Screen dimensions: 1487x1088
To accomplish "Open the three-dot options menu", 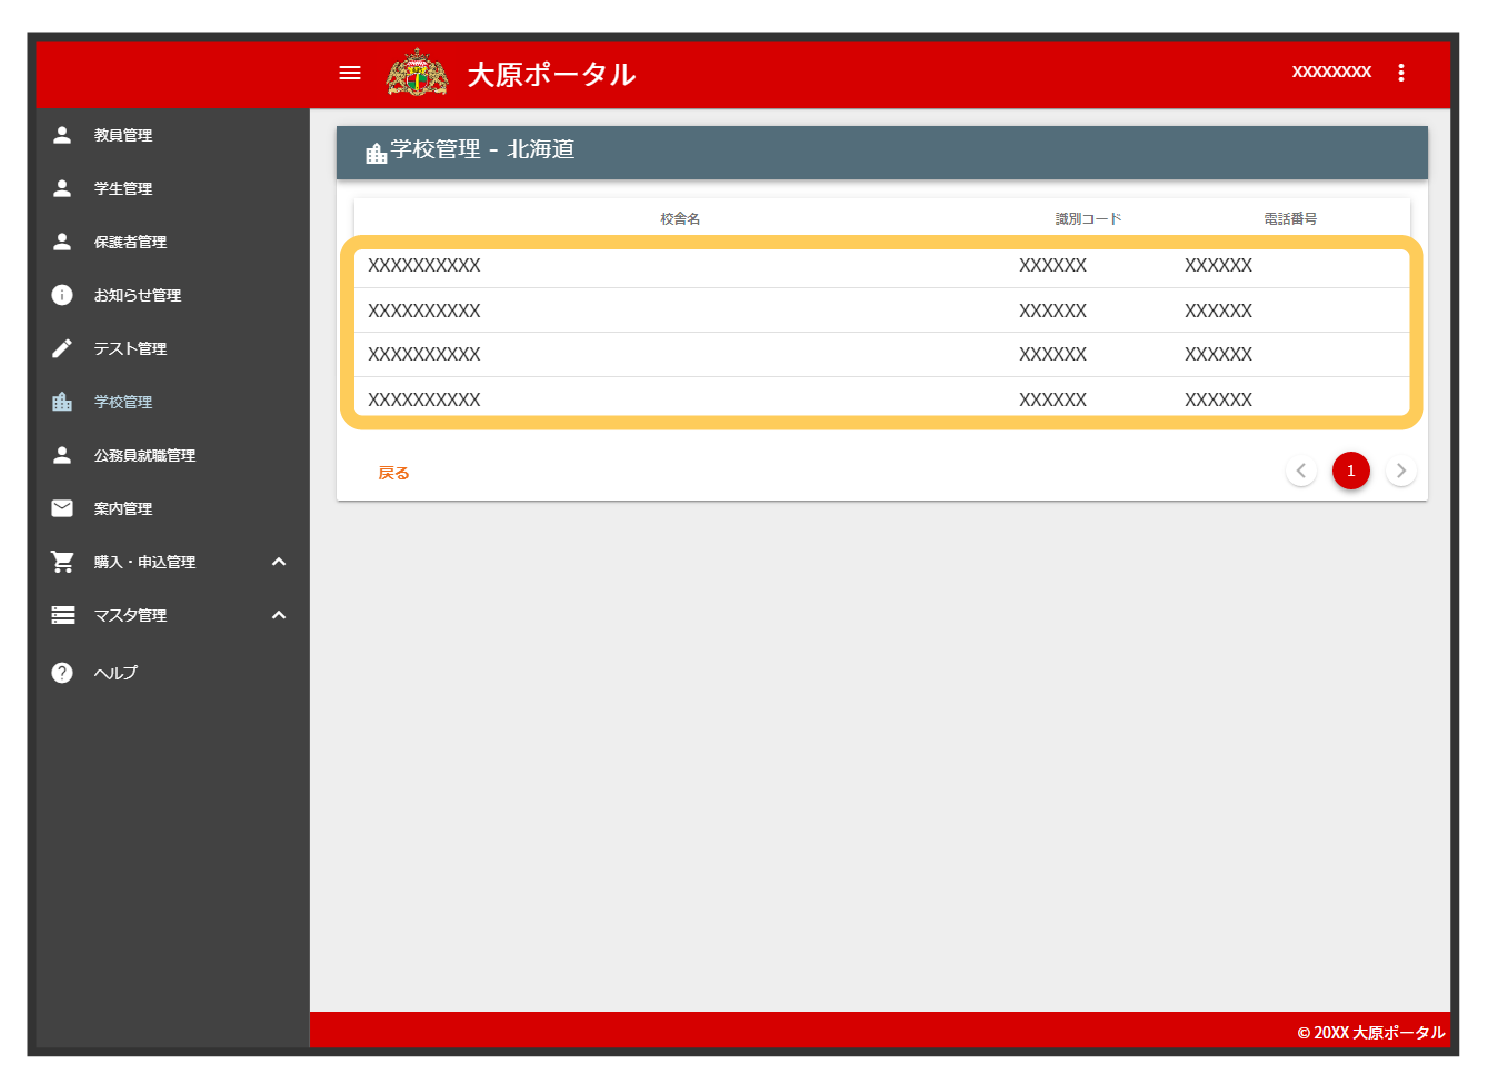I will 1401,73.
